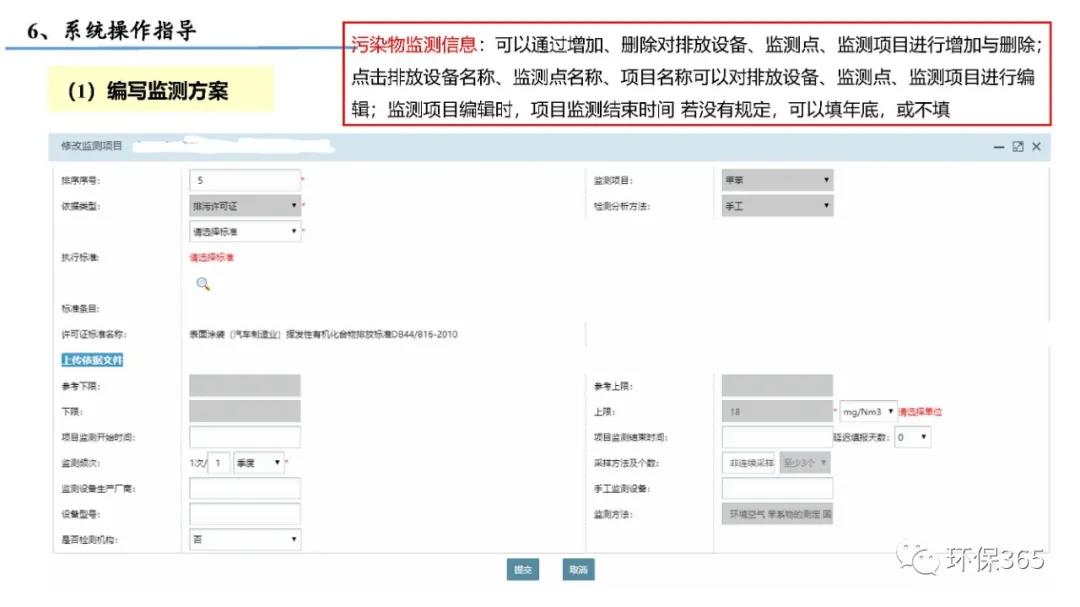Close the 修改监测项目 dialog

[1036, 147]
